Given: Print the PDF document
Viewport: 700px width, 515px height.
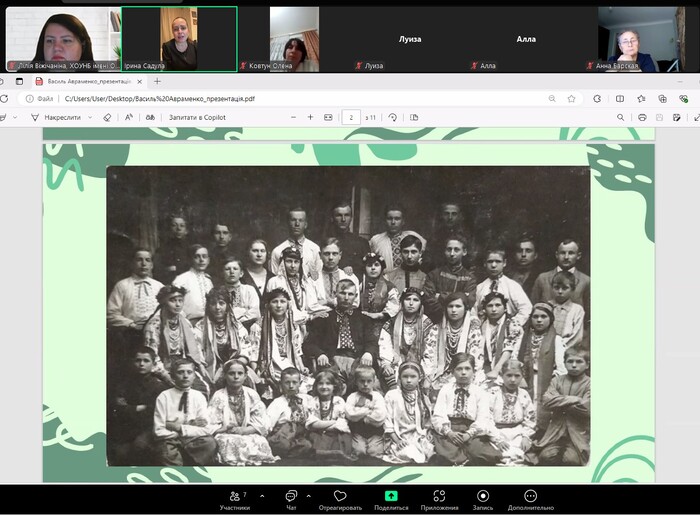Looking at the screenshot, I should [x=642, y=117].
